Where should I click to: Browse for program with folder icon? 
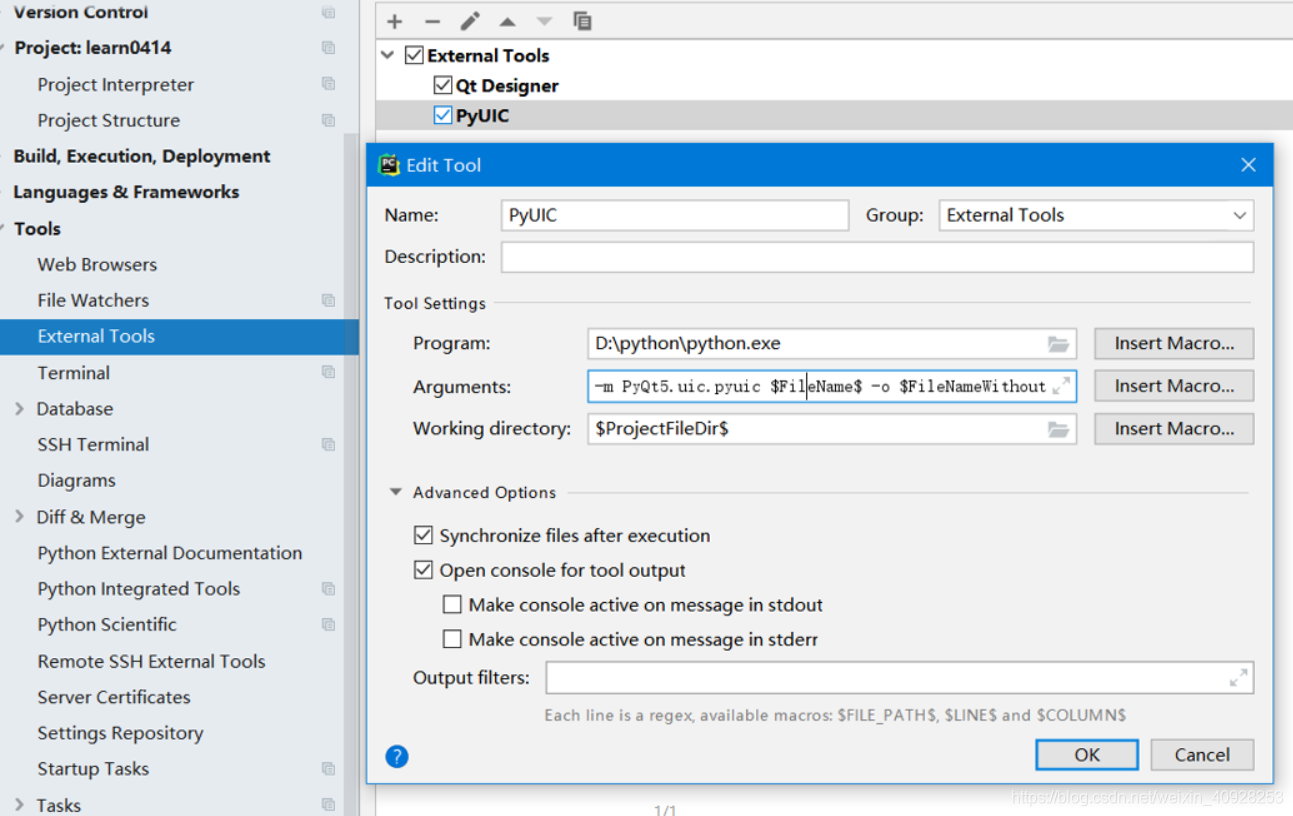[1058, 344]
